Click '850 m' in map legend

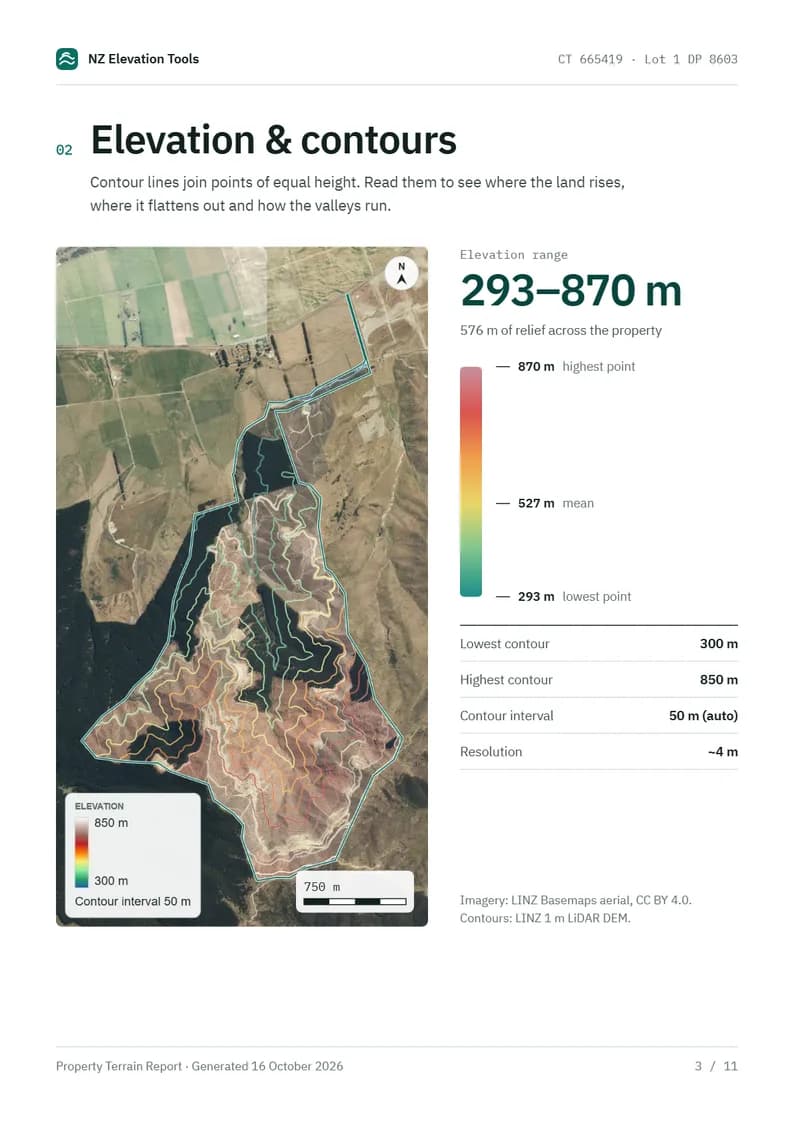pyautogui.click(x=111, y=823)
